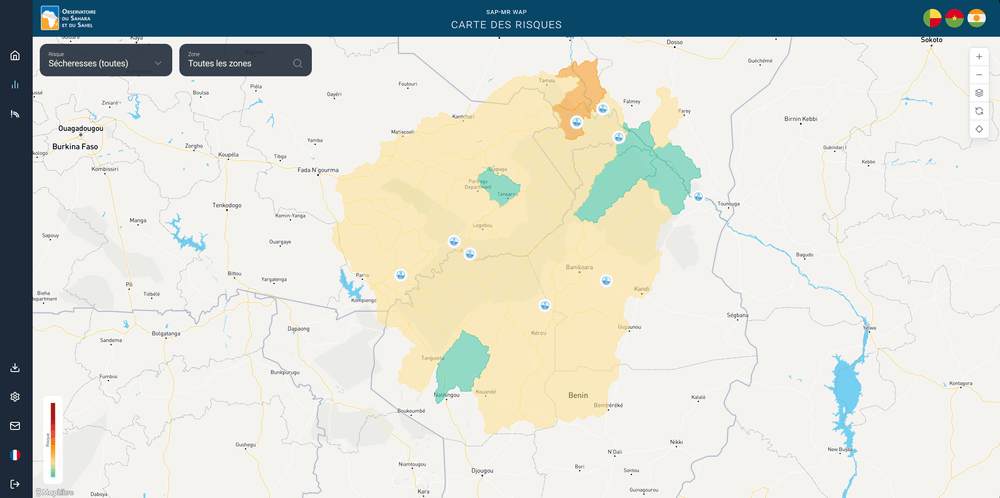Select station marker near Banikoara
The width and height of the screenshot is (1000, 498).
606,281
